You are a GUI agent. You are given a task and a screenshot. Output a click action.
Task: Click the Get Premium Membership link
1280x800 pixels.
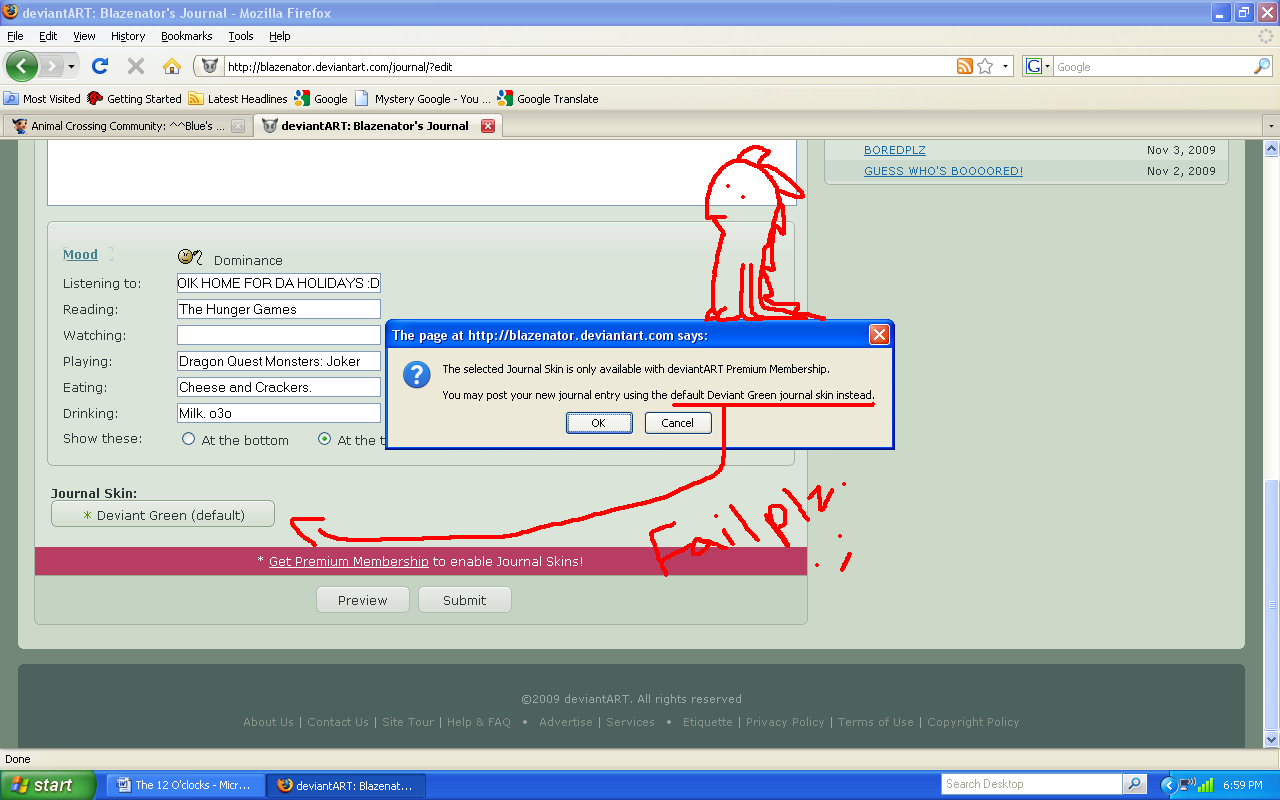(x=349, y=561)
